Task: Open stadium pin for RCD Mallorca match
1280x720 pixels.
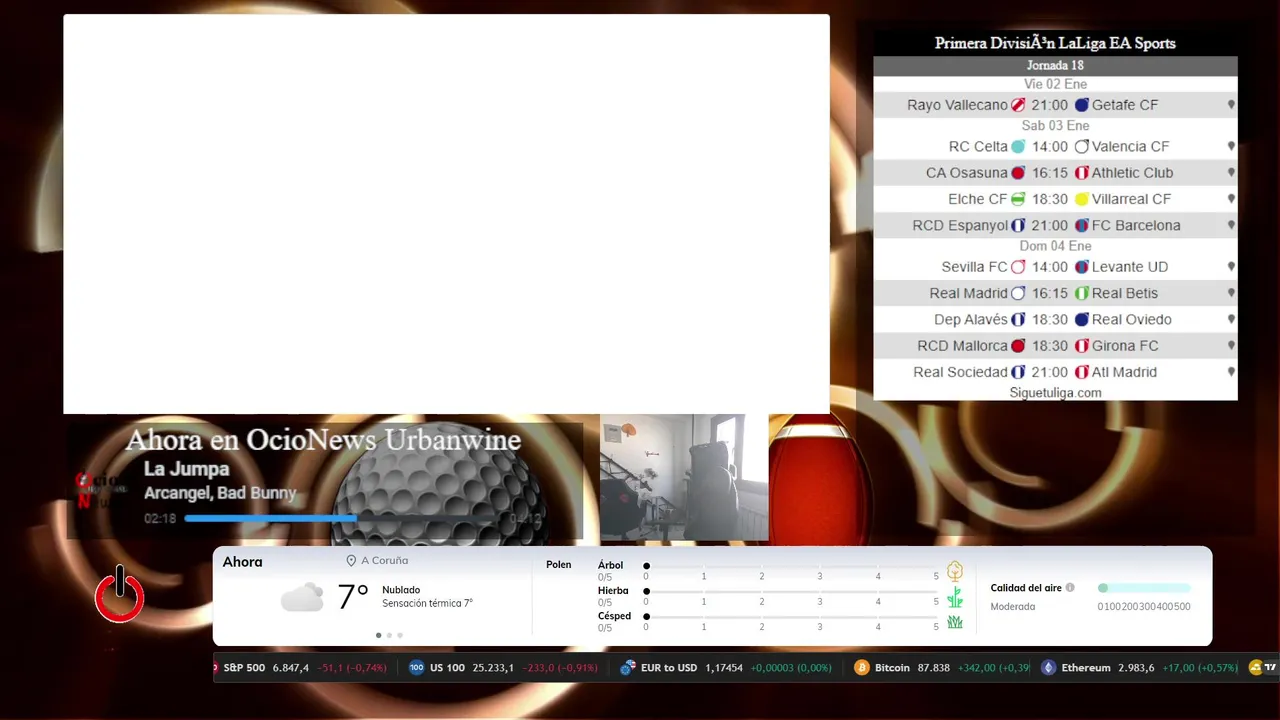Action: pyautogui.click(x=1231, y=346)
